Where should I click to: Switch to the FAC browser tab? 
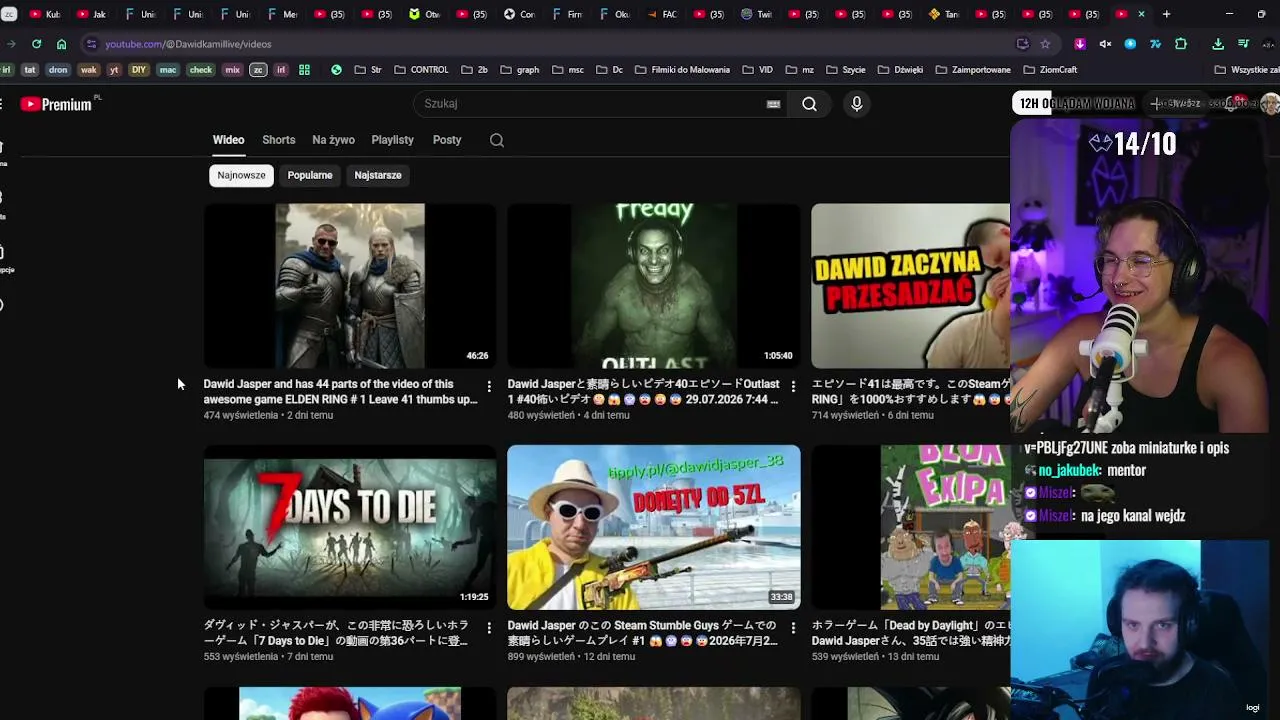pos(662,14)
